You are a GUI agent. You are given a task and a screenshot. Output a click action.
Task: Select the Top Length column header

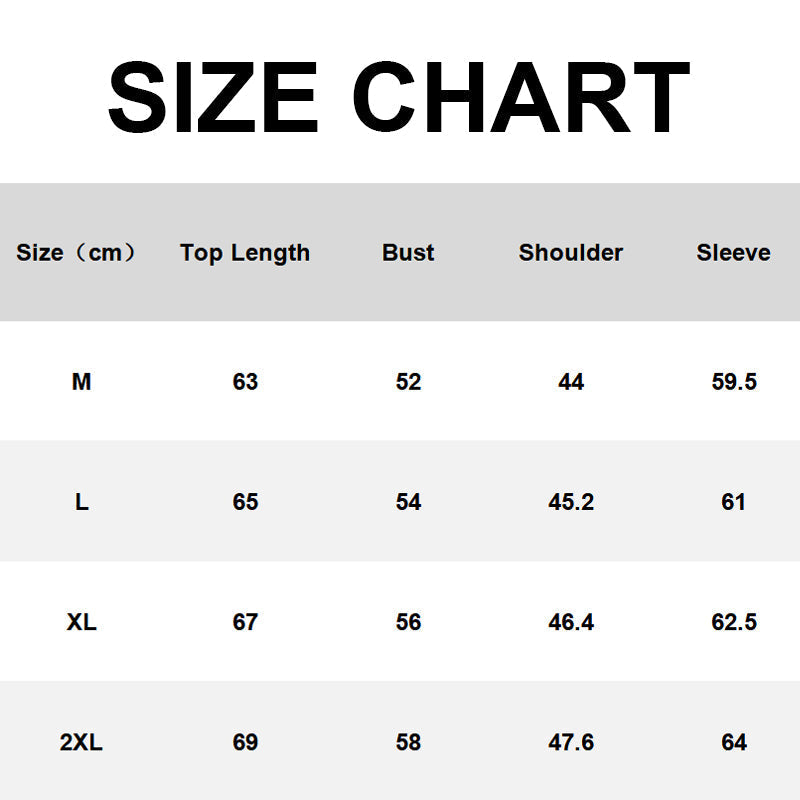[245, 253]
